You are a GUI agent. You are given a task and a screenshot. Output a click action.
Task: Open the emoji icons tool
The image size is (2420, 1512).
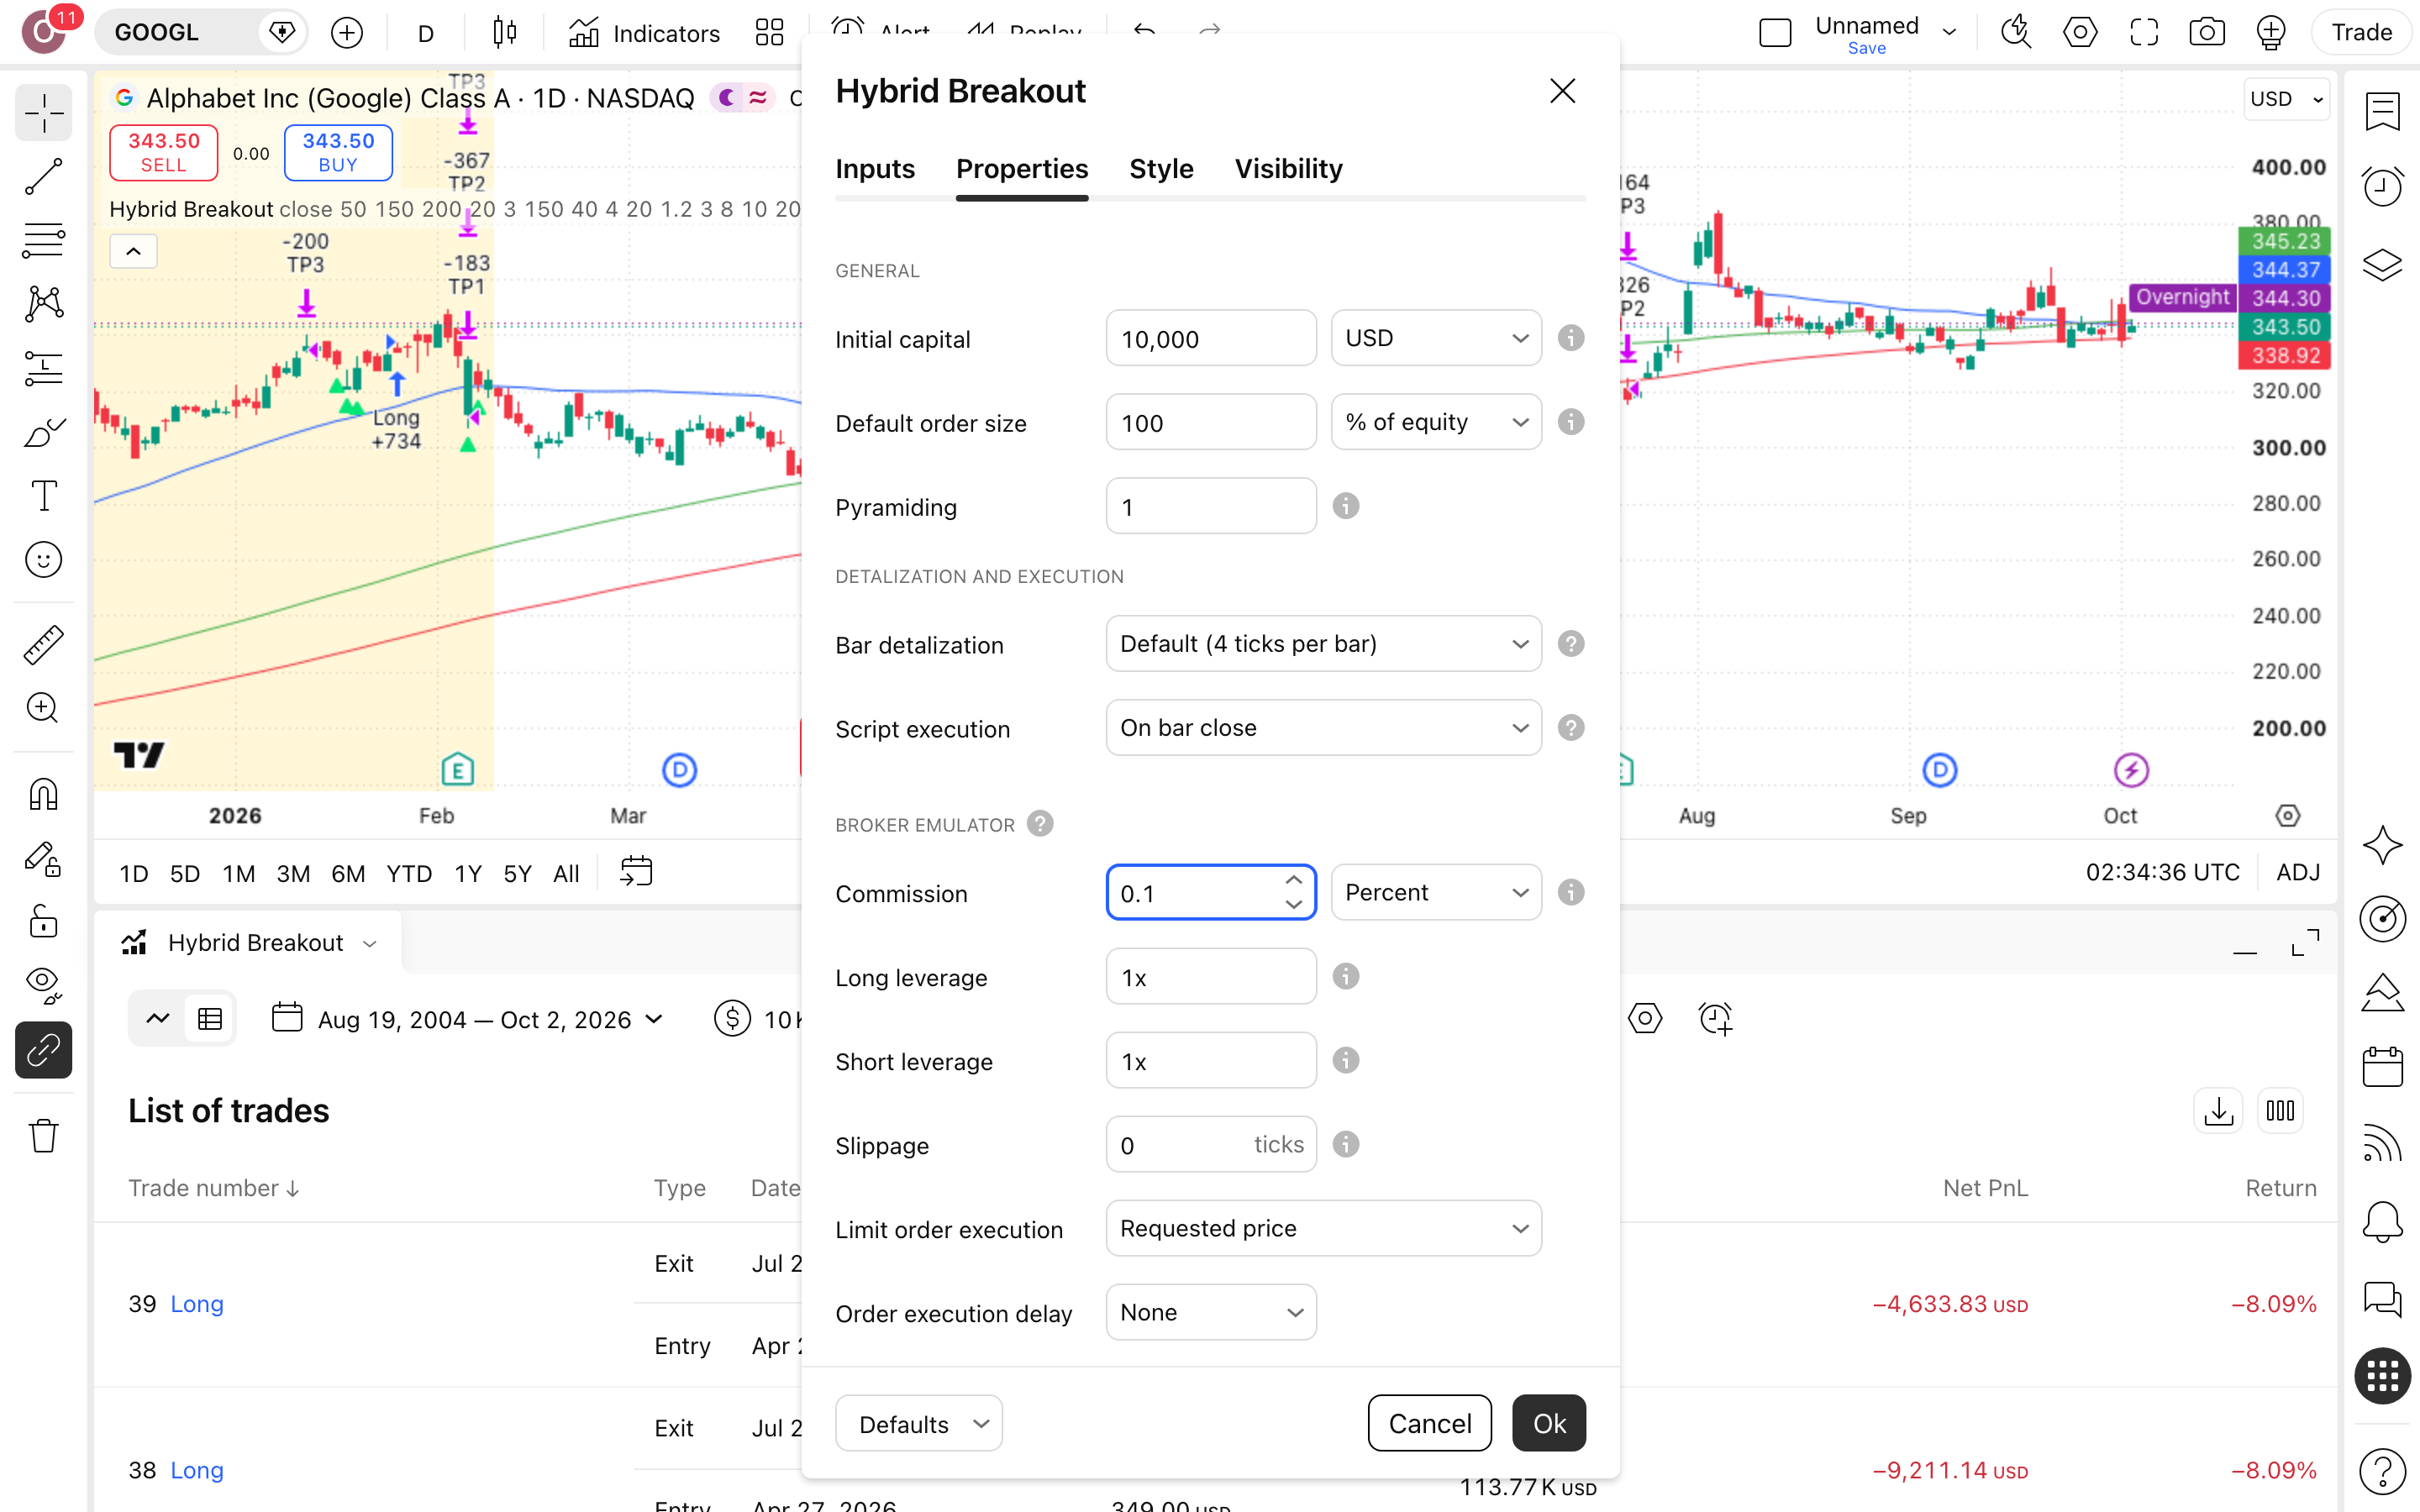click(x=43, y=560)
